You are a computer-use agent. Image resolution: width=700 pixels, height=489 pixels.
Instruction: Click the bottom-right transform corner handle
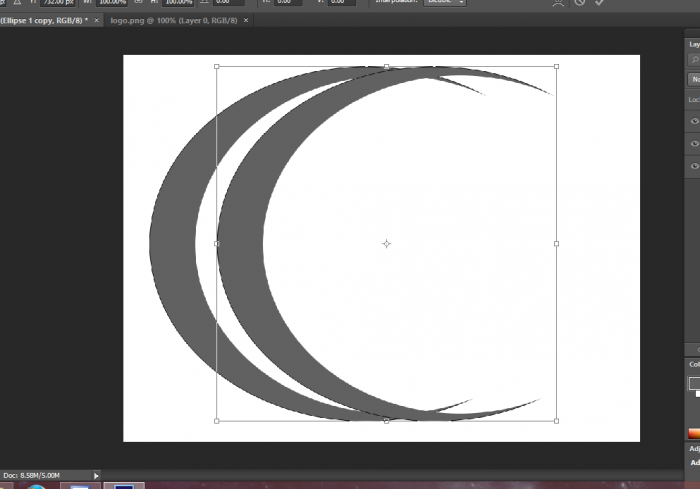pyautogui.click(x=556, y=421)
